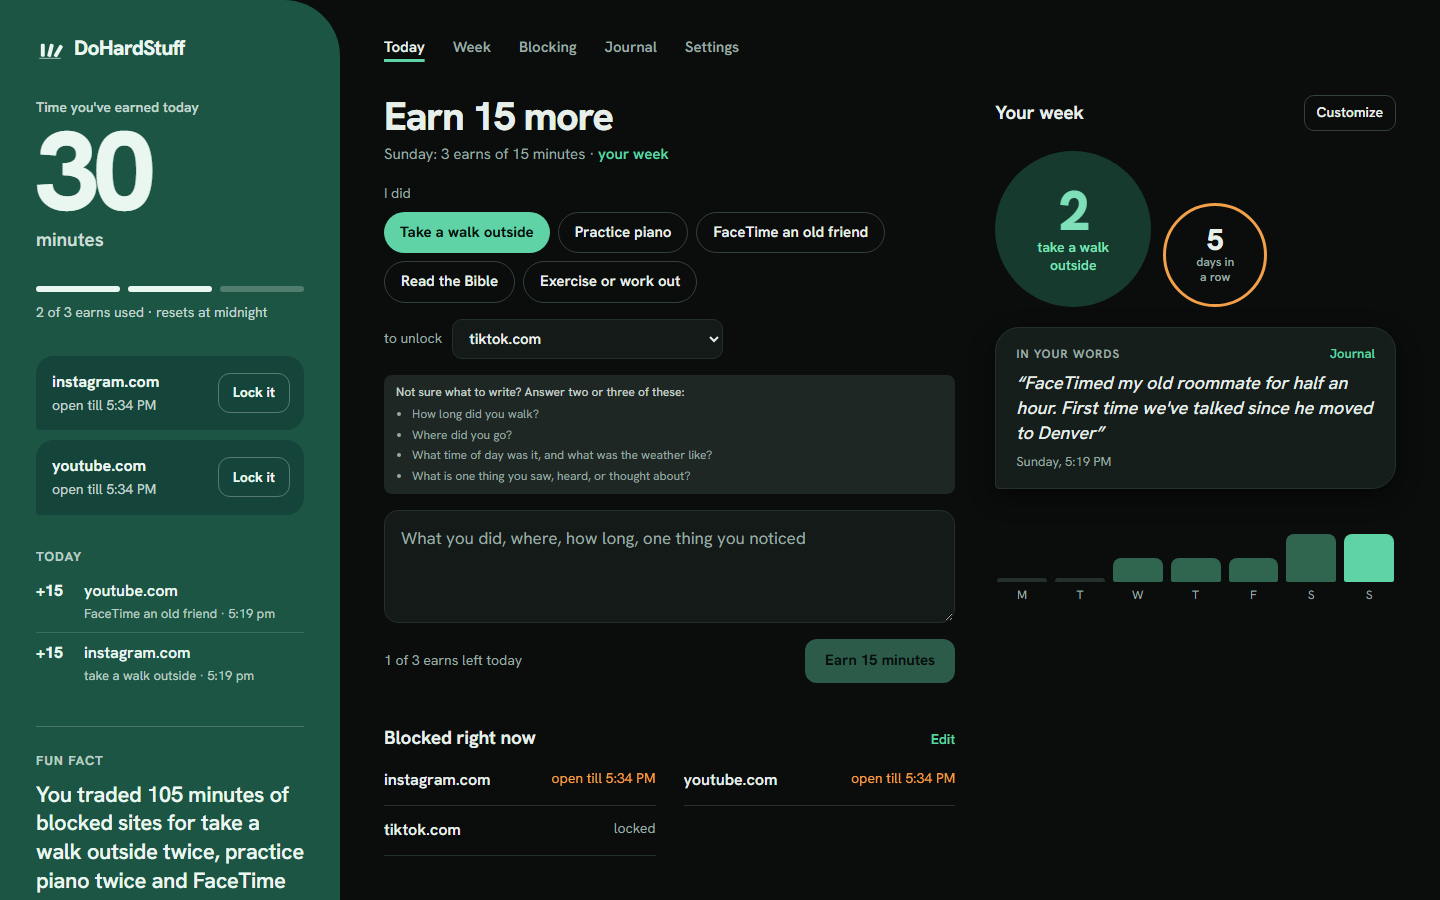This screenshot has height=900, width=1440.
Task: Select the Exercise or work out chip
Action: coord(610,282)
